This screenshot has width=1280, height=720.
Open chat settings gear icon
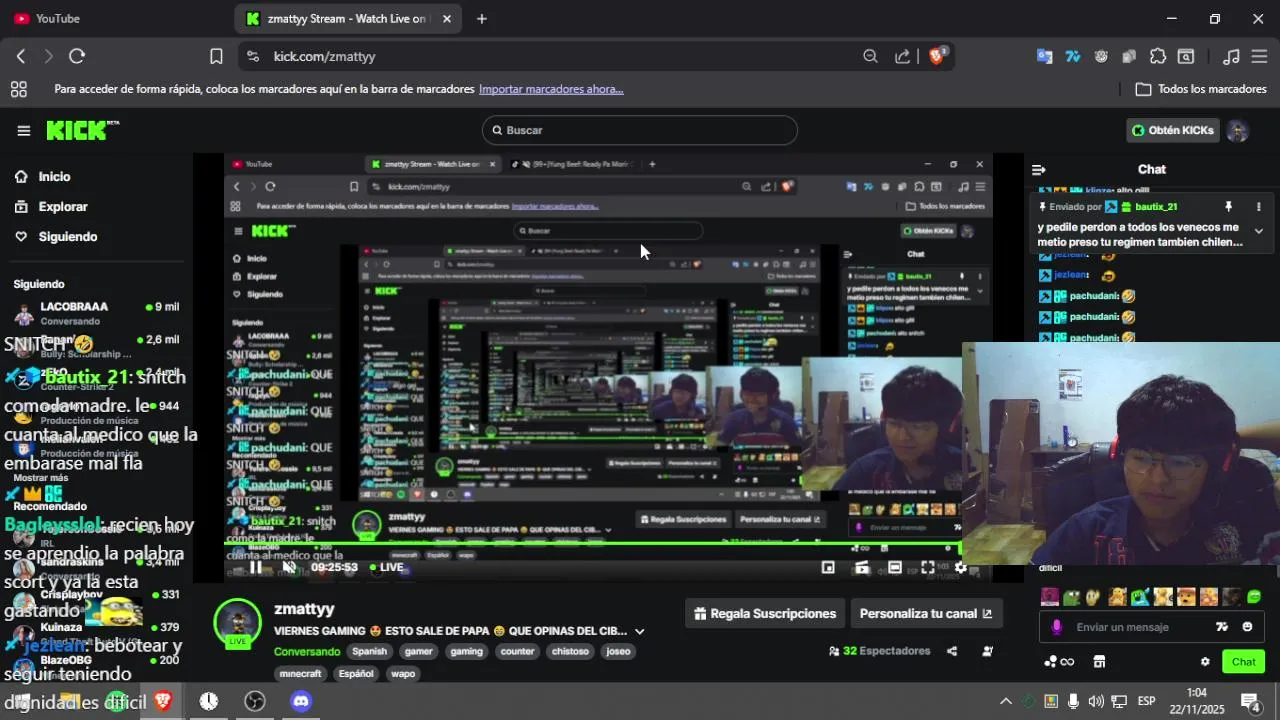click(x=1205, y=662)
